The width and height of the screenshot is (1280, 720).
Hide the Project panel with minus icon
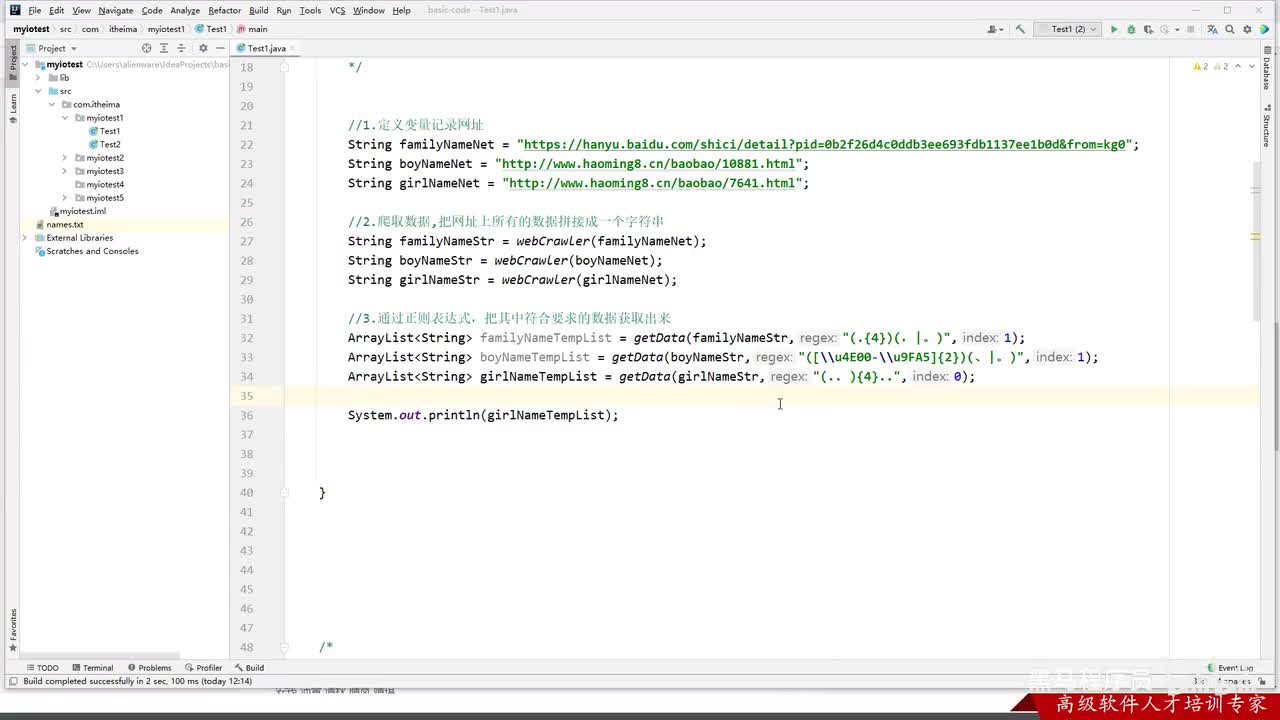click(x=220, y=48)
